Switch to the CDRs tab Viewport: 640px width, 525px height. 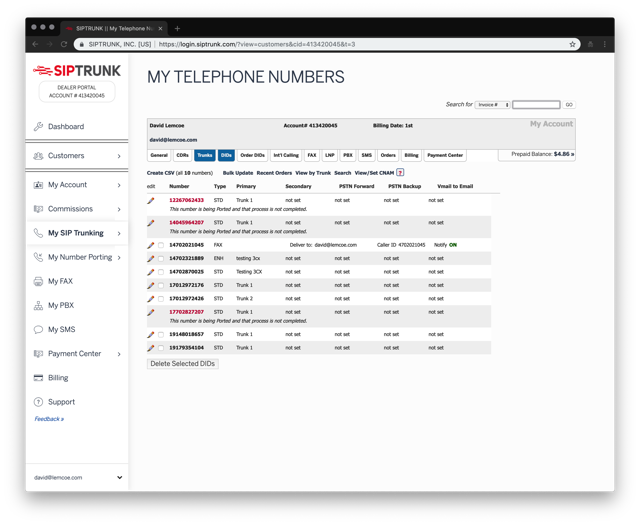[x=182, y=155]
